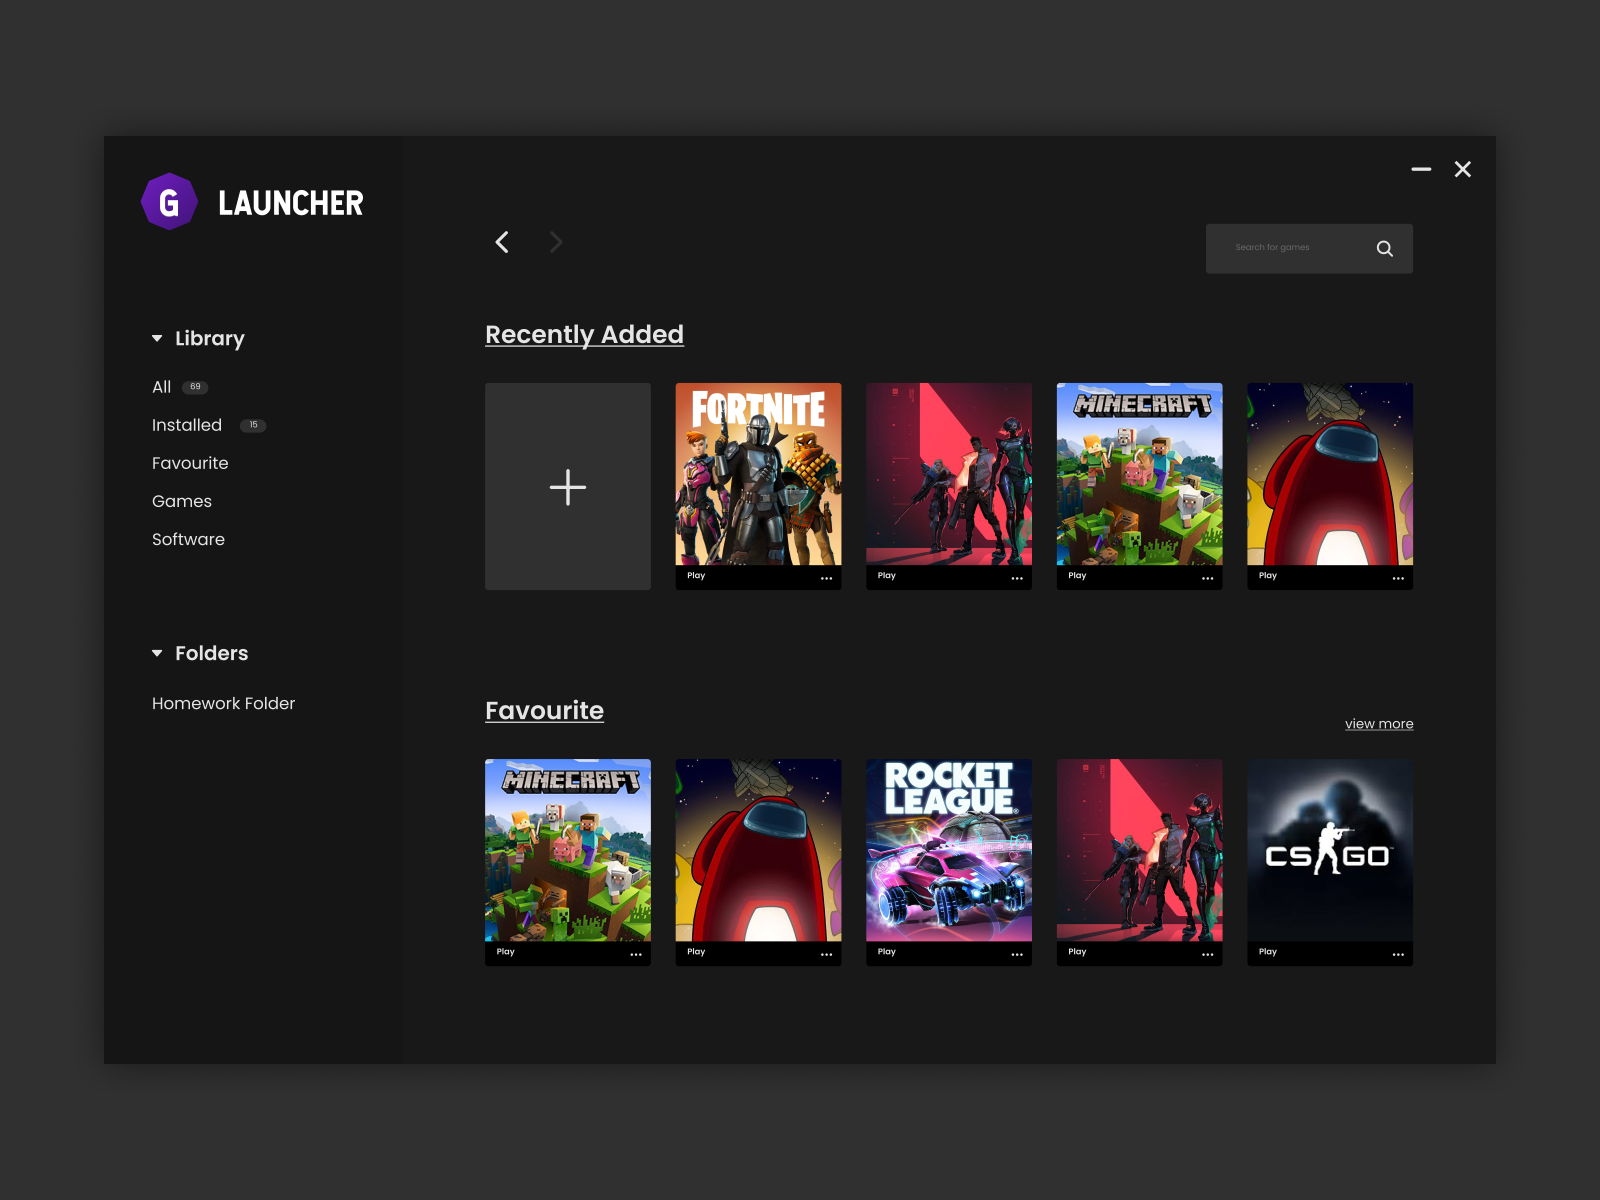This screenshot has height=1200, width=1600.
Task: Click the add game plus tile
Action: pyautogui.click(x=568, y=486)
